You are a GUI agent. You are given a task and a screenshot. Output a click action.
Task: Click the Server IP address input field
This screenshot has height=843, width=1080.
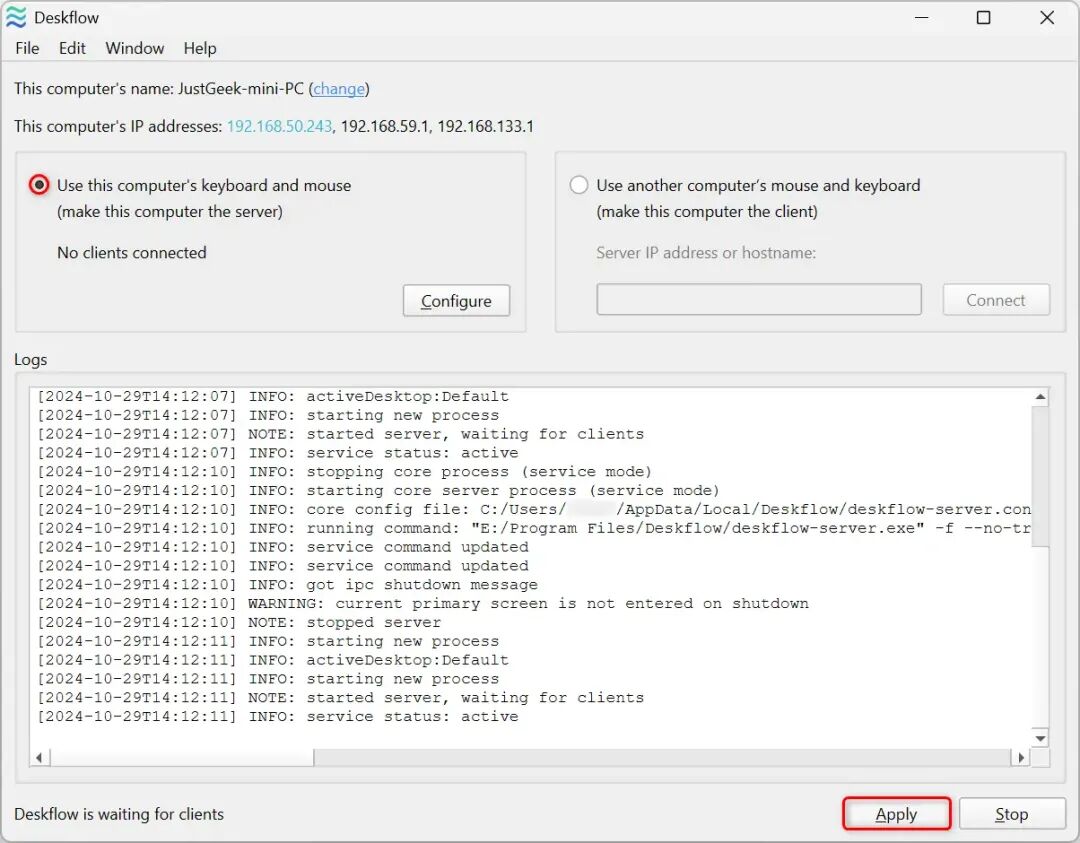(x=758, y=300)
